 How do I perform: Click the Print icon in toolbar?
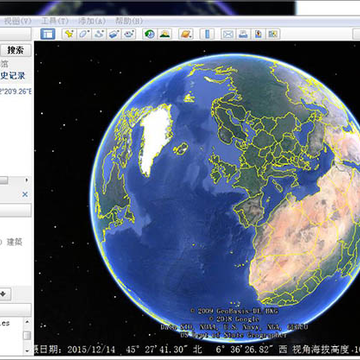(243, 34)
